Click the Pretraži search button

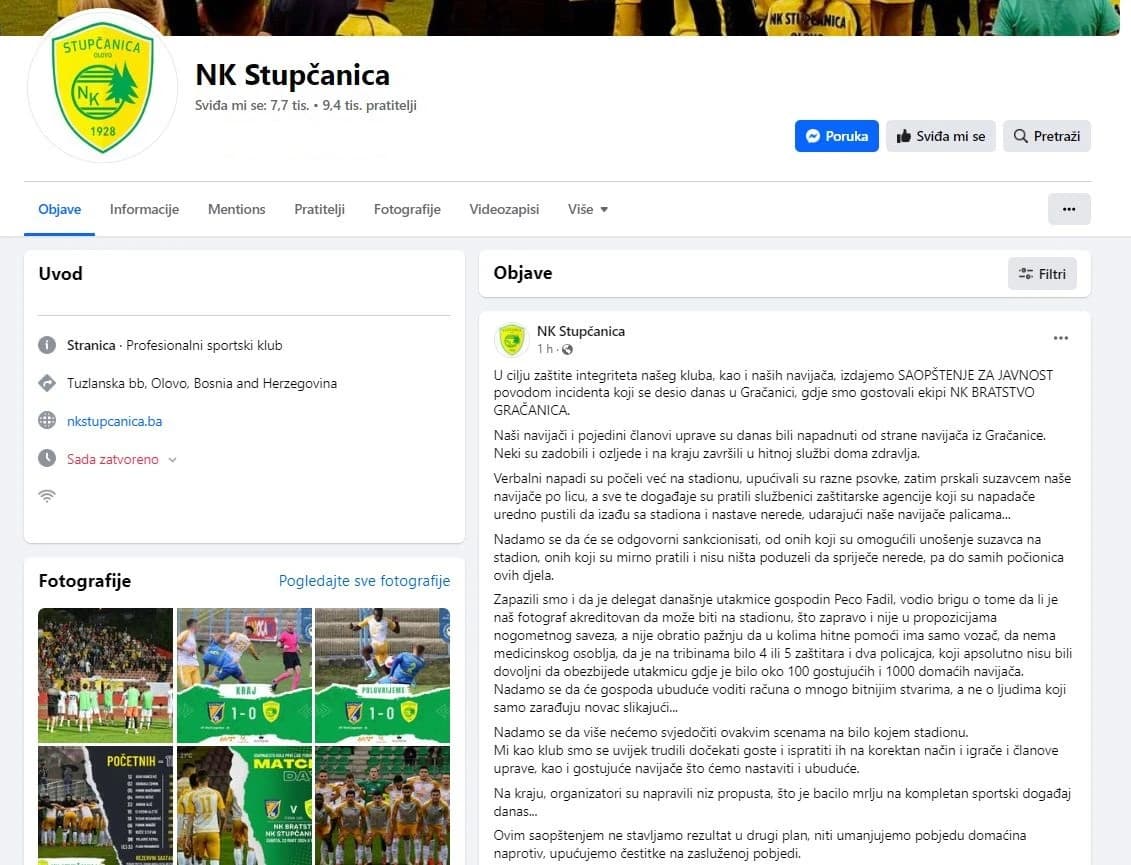(1047, 136)
